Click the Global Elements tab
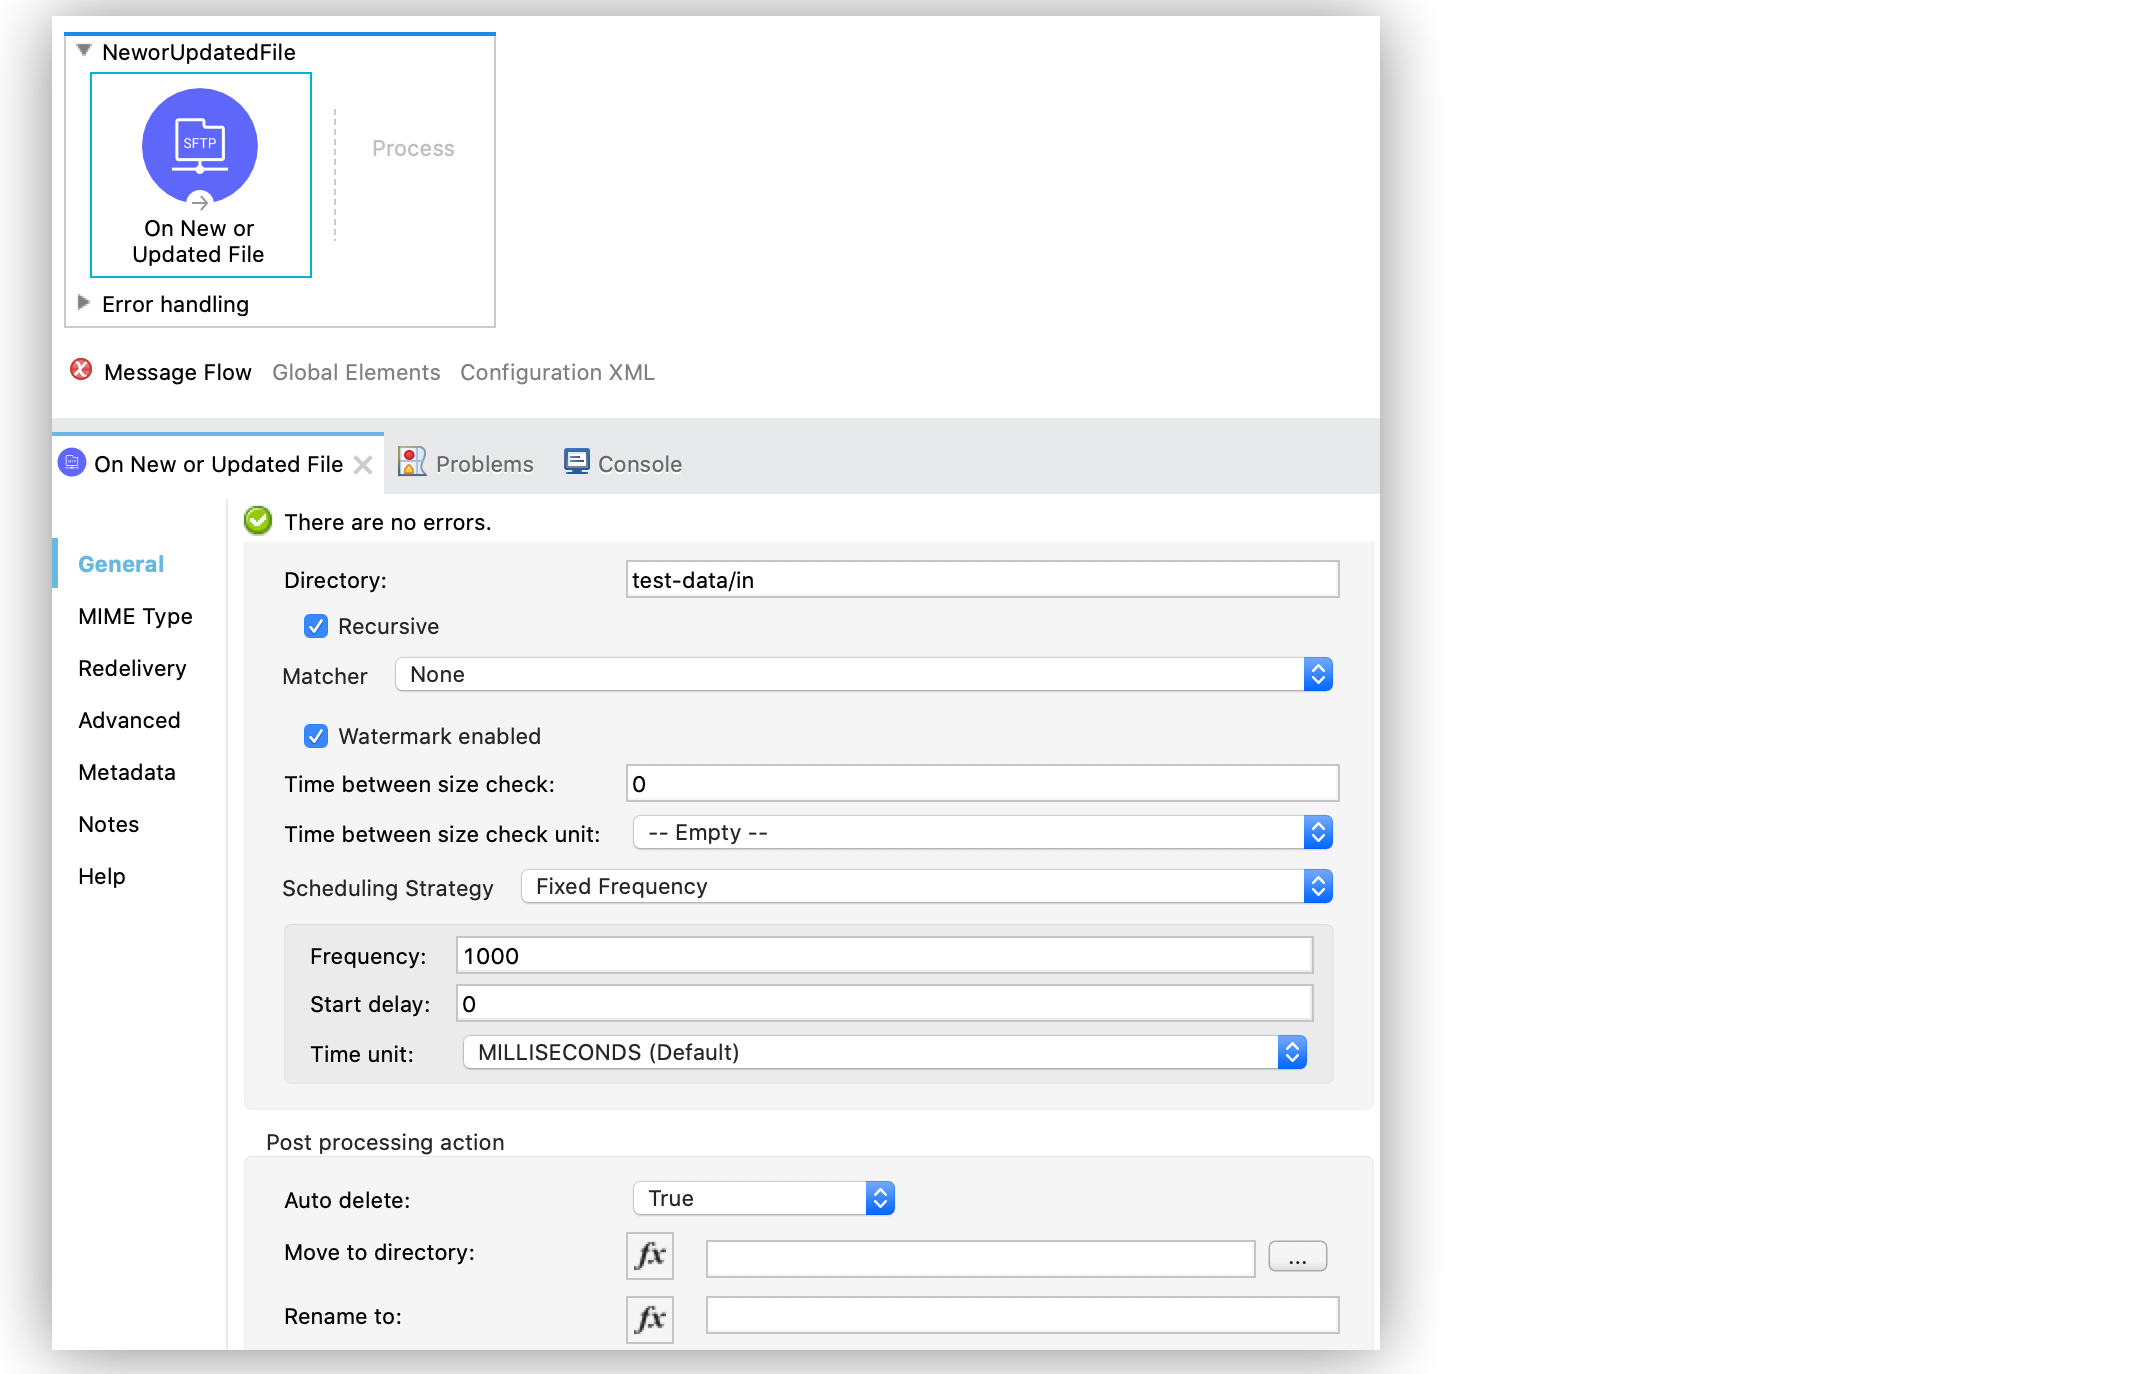Viewport: 2142px width, 1374px height. click(354, 372)
